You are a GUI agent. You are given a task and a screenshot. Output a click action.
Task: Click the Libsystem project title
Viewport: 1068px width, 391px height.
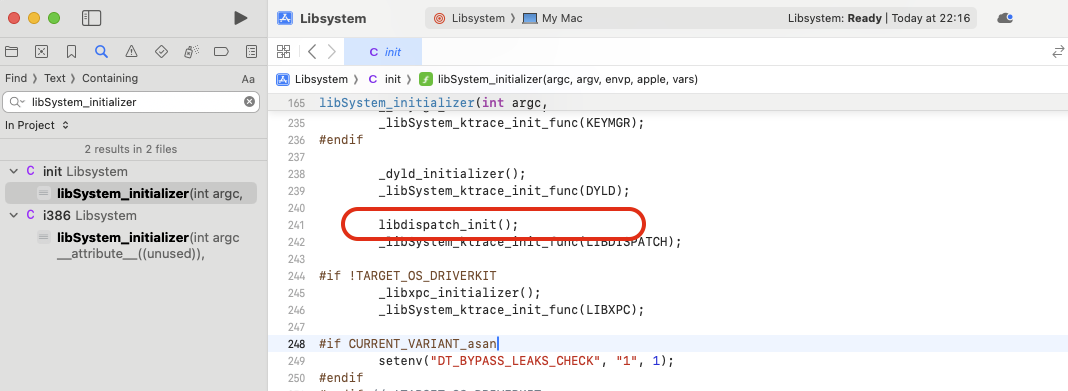[x=333, y=18]
